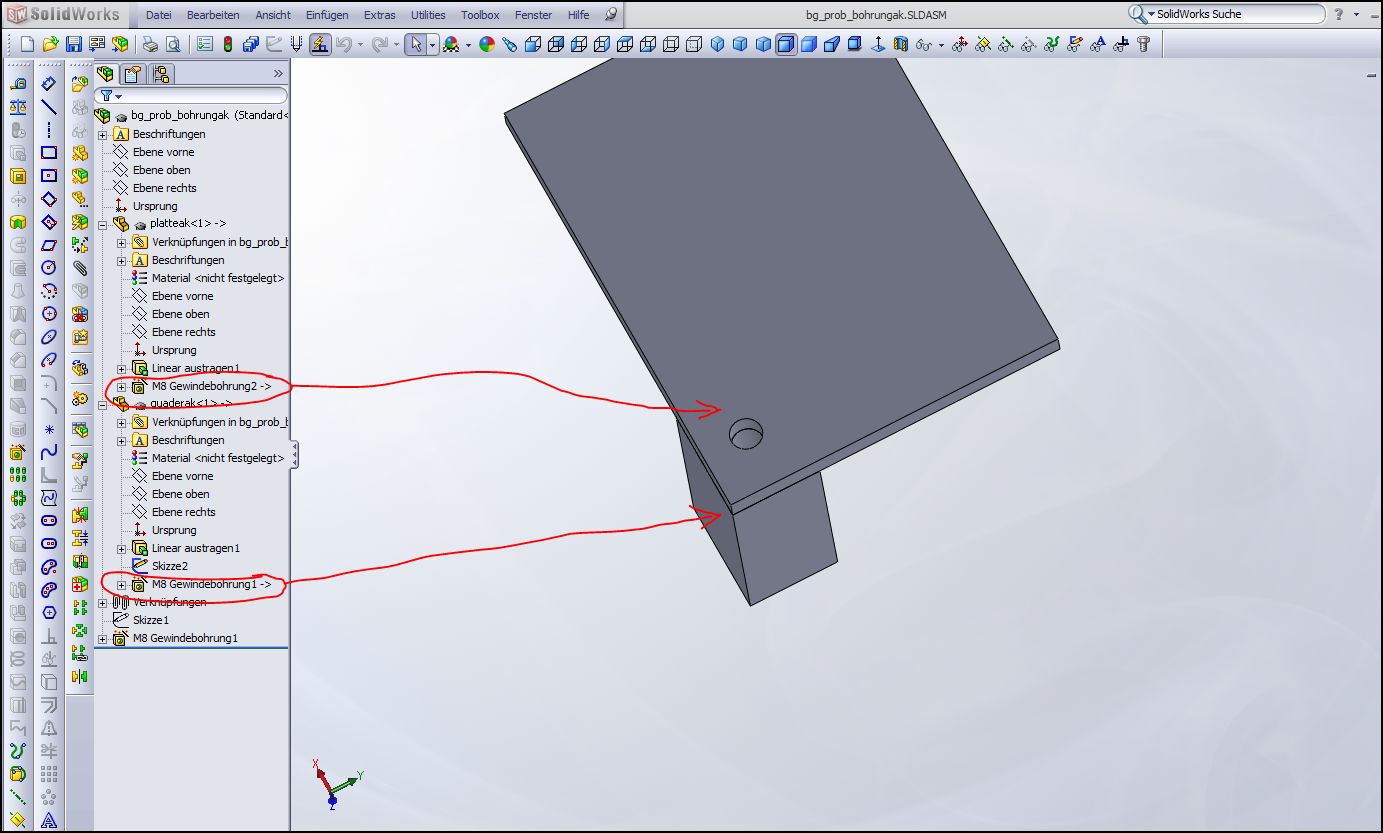
Task: Select the Smart Dimension tool
Action: coord(49,85)
